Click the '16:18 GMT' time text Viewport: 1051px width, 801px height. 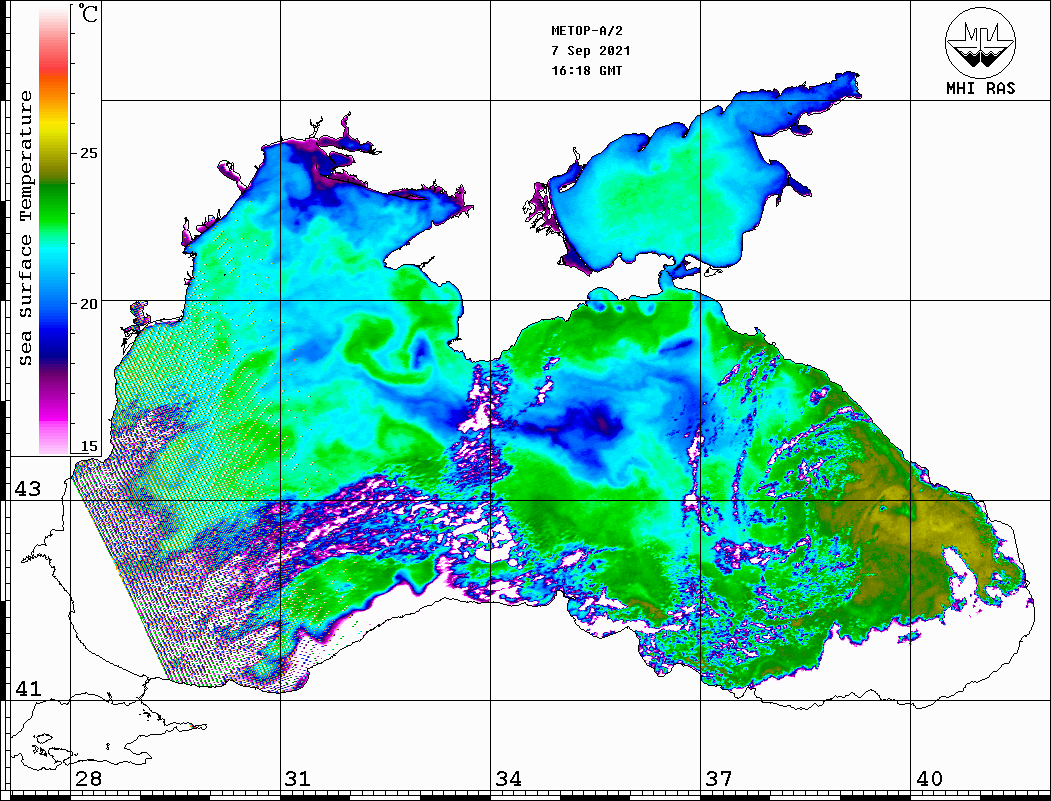587,70
